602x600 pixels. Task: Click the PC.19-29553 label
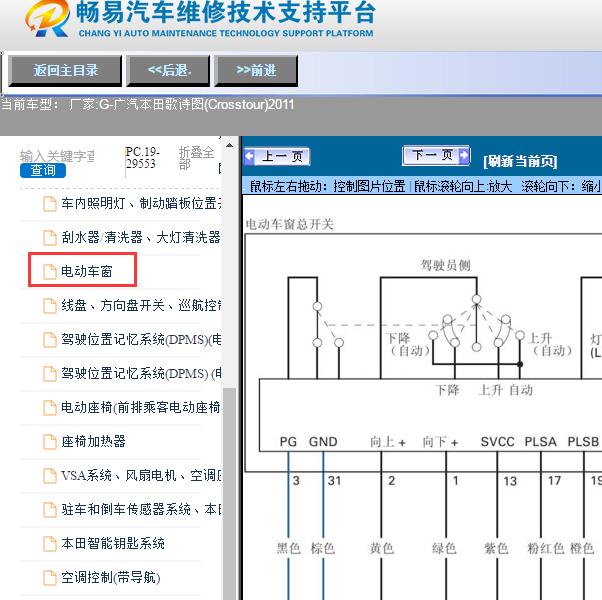click(x=142, y=158)
